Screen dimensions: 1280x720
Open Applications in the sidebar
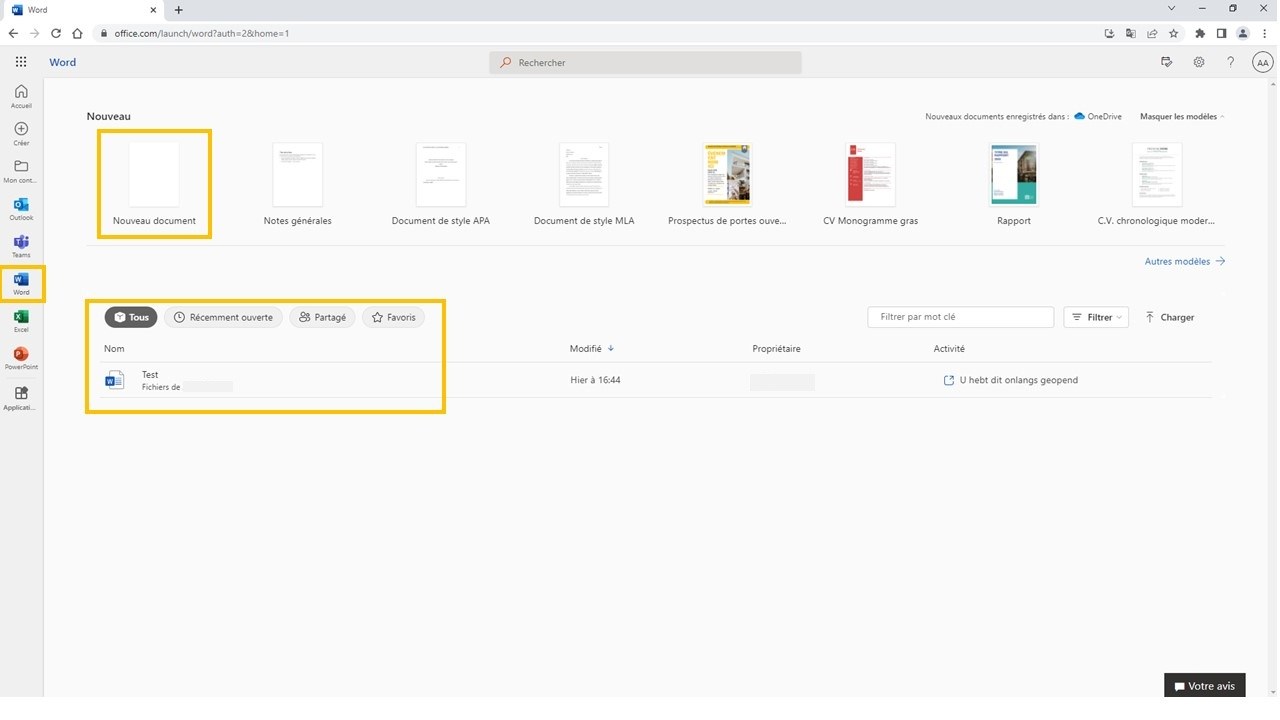21,398
